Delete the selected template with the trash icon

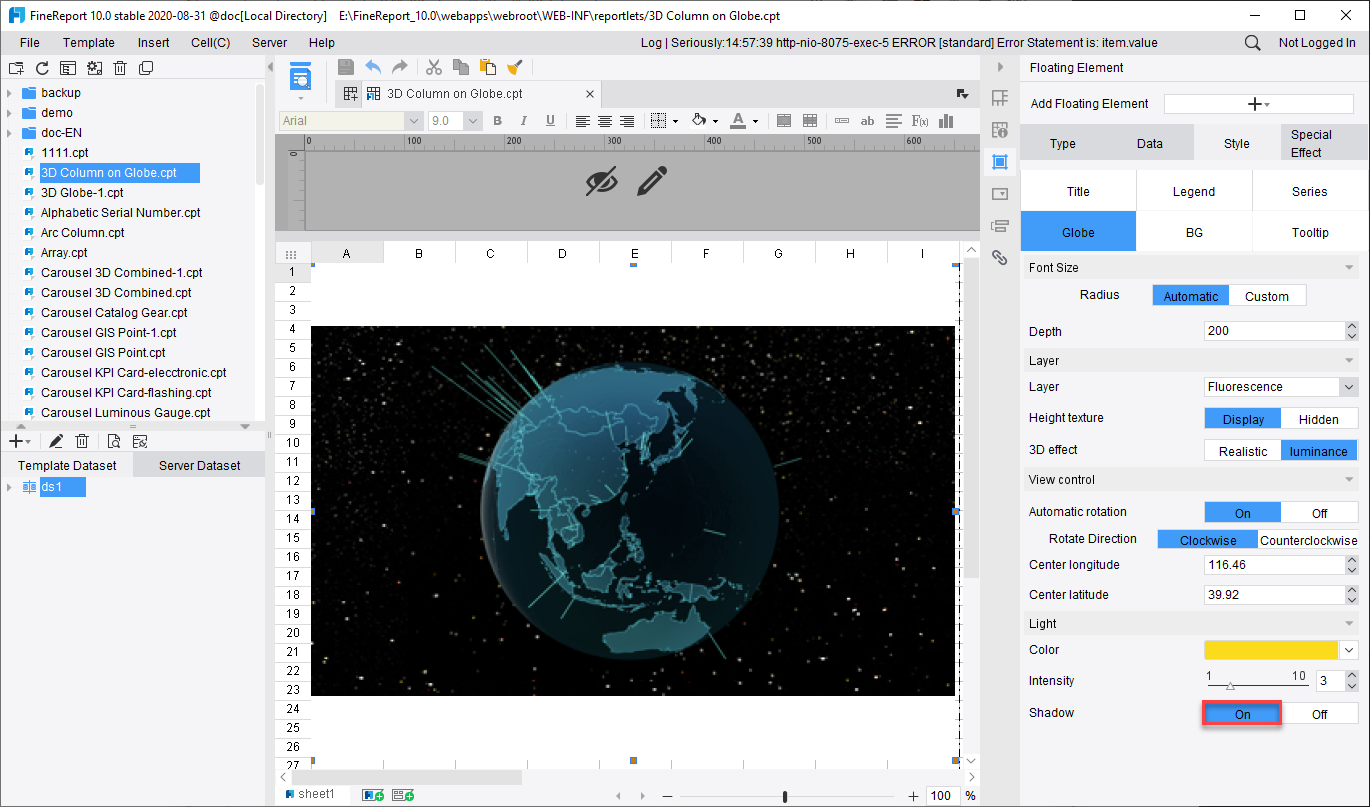120,68
